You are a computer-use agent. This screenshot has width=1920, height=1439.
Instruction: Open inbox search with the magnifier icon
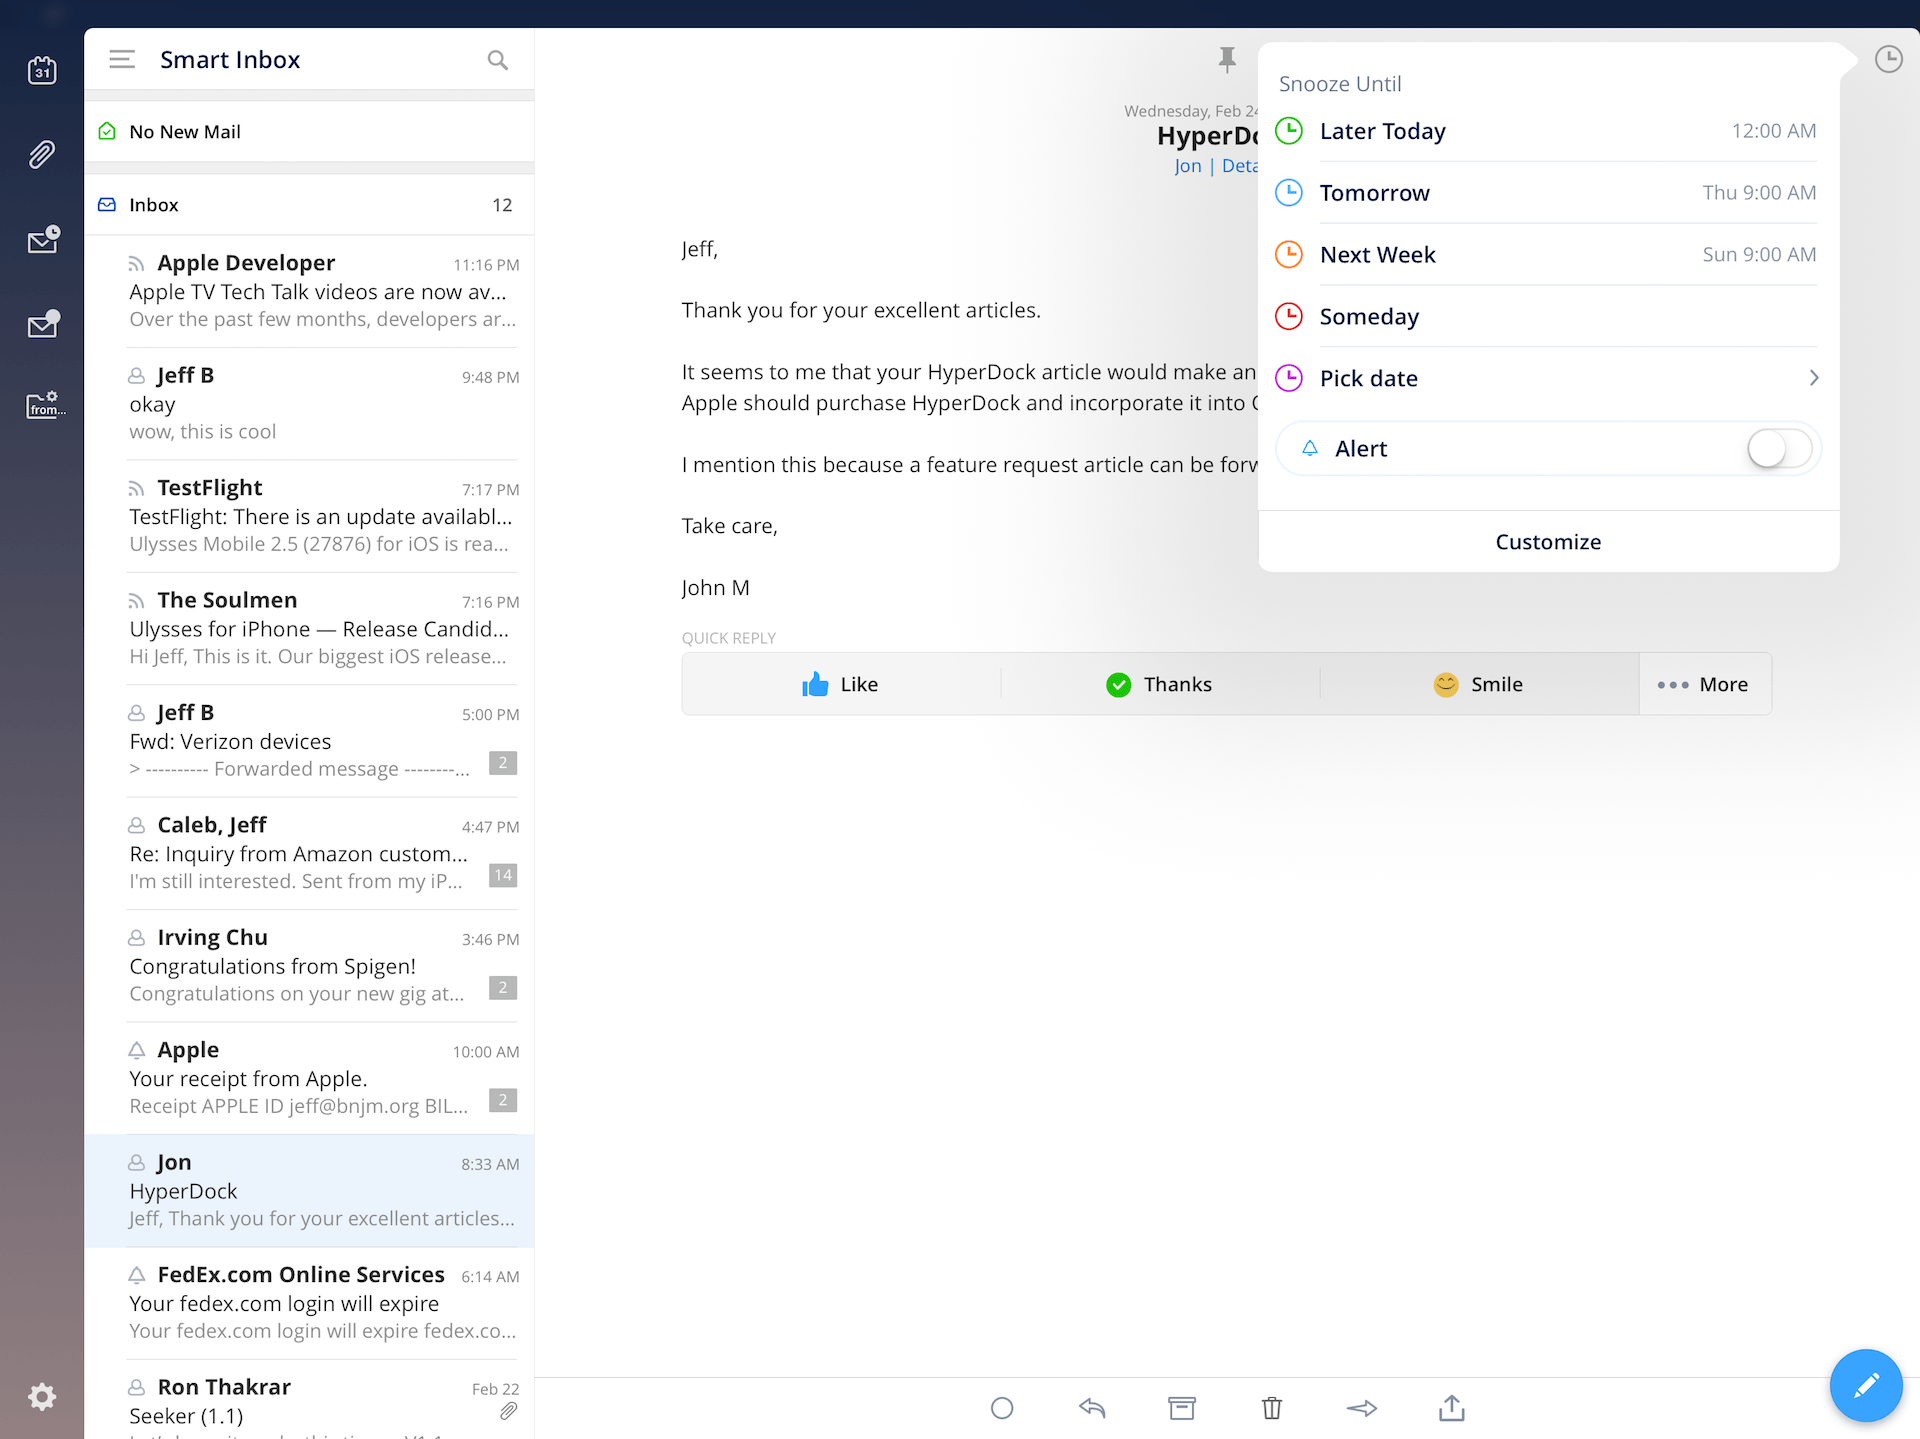[498, 60]
